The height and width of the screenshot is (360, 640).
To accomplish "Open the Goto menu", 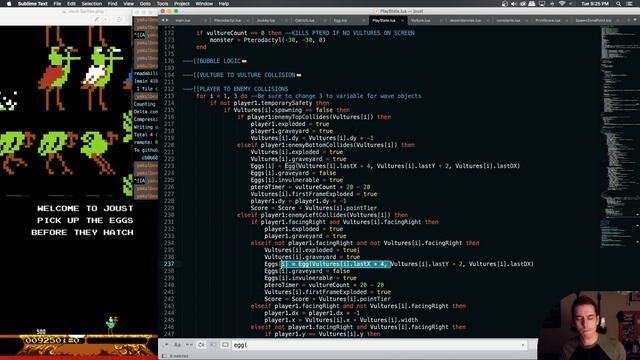I will tap(145, 4).
